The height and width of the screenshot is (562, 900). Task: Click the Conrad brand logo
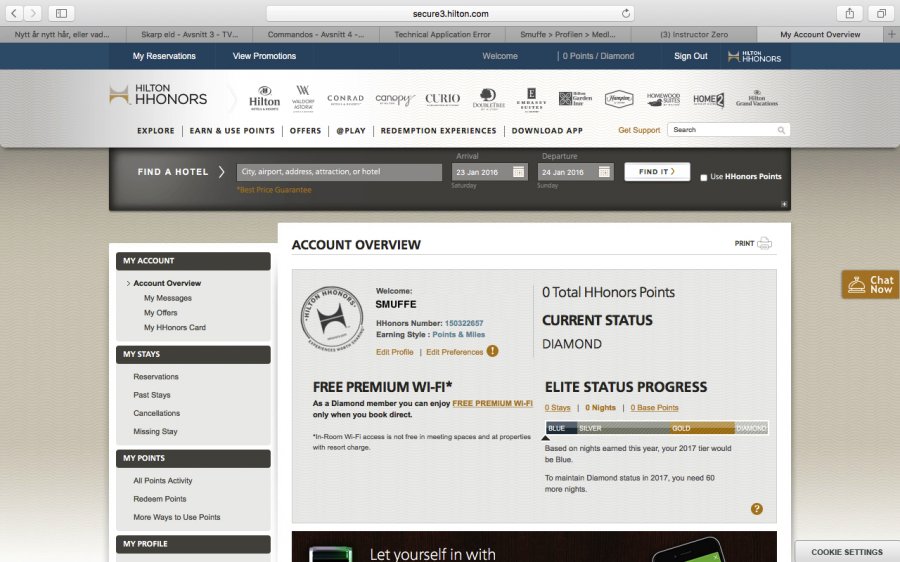(x=345, y=99)
